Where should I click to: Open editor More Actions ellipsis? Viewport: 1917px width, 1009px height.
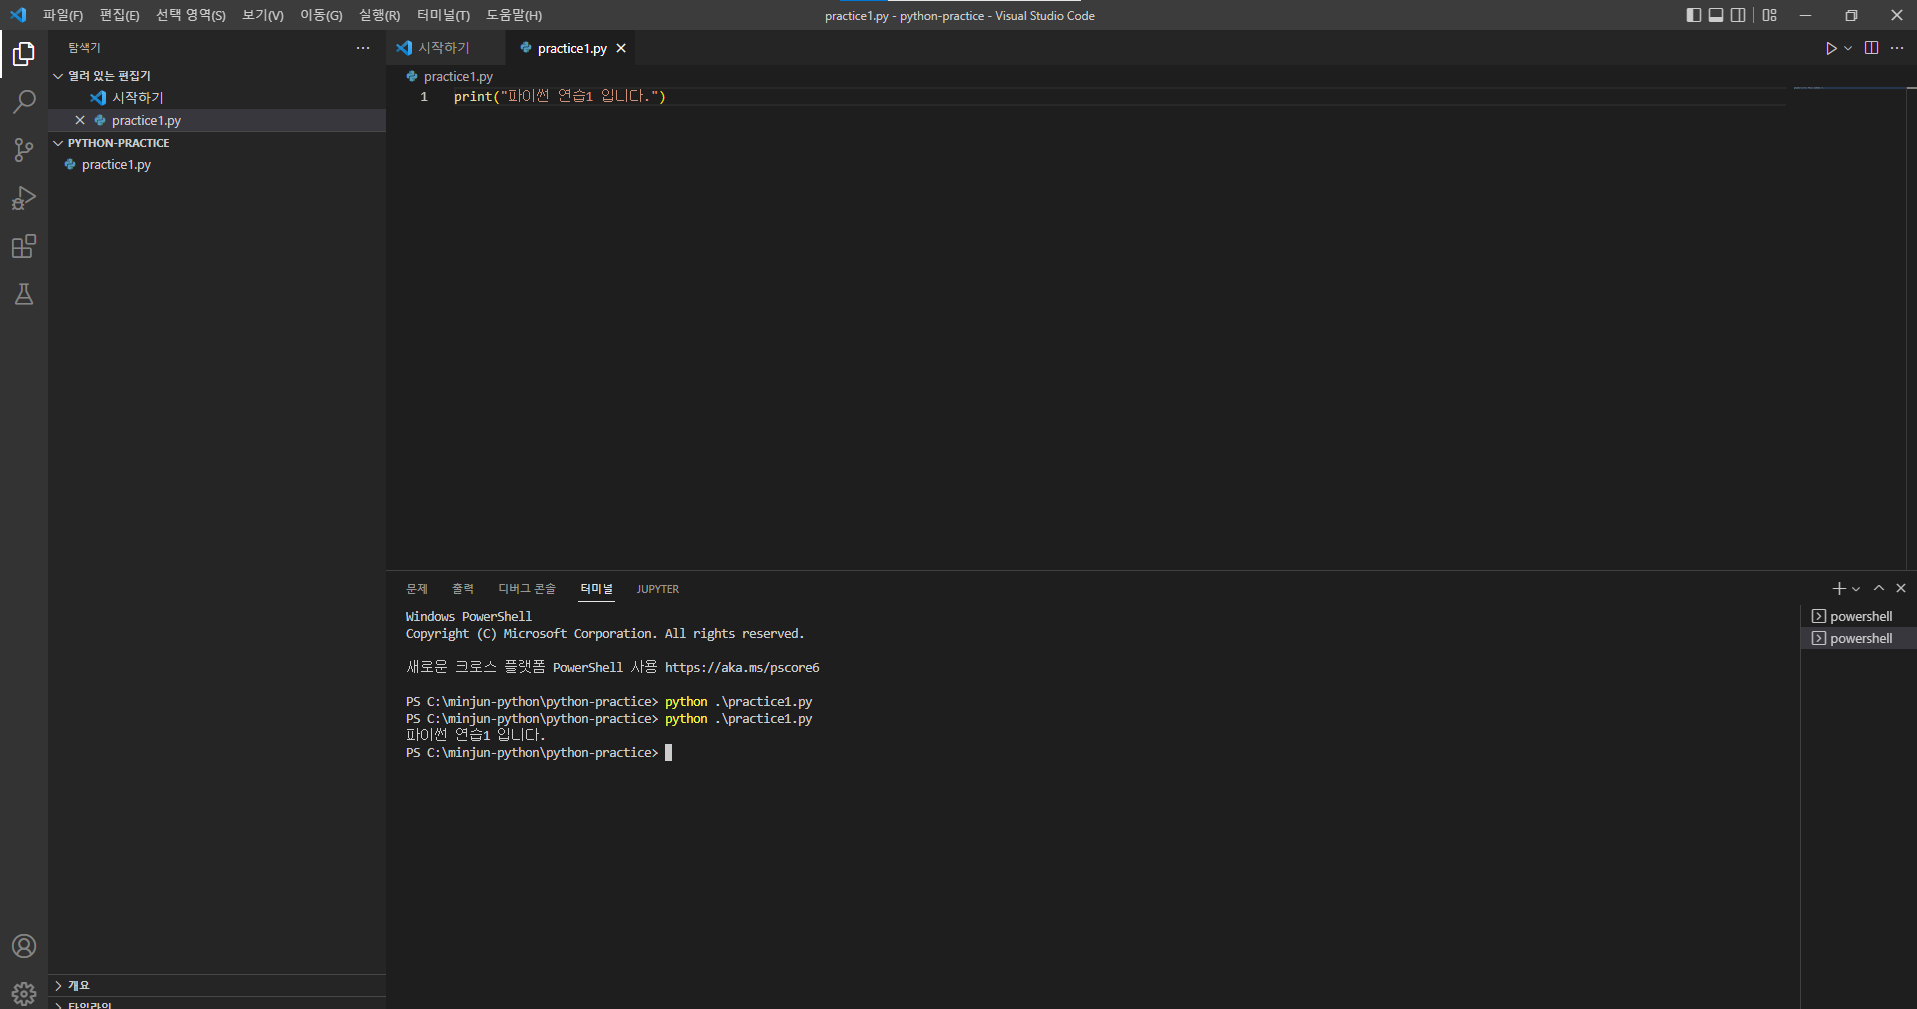[1897, 48]
